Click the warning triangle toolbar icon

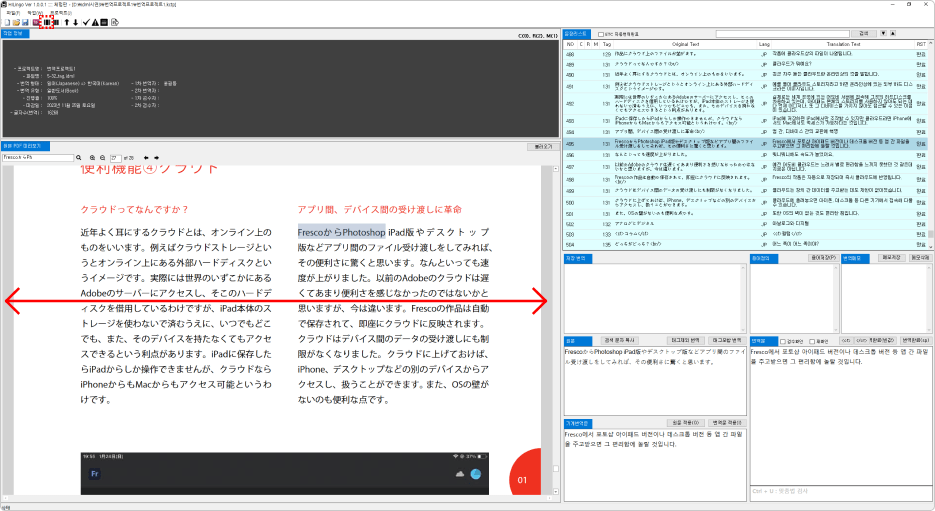pyautogui.click(x=95, y=22)
